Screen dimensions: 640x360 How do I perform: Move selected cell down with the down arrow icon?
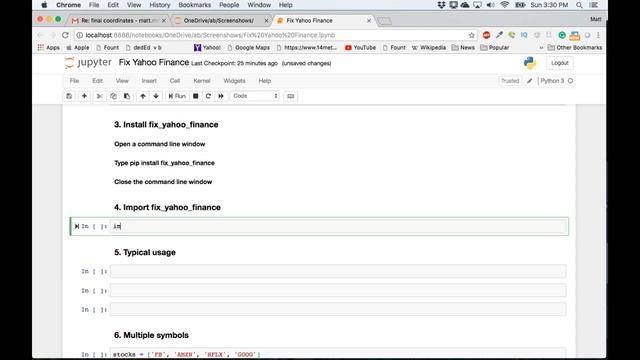pos(156,96)
